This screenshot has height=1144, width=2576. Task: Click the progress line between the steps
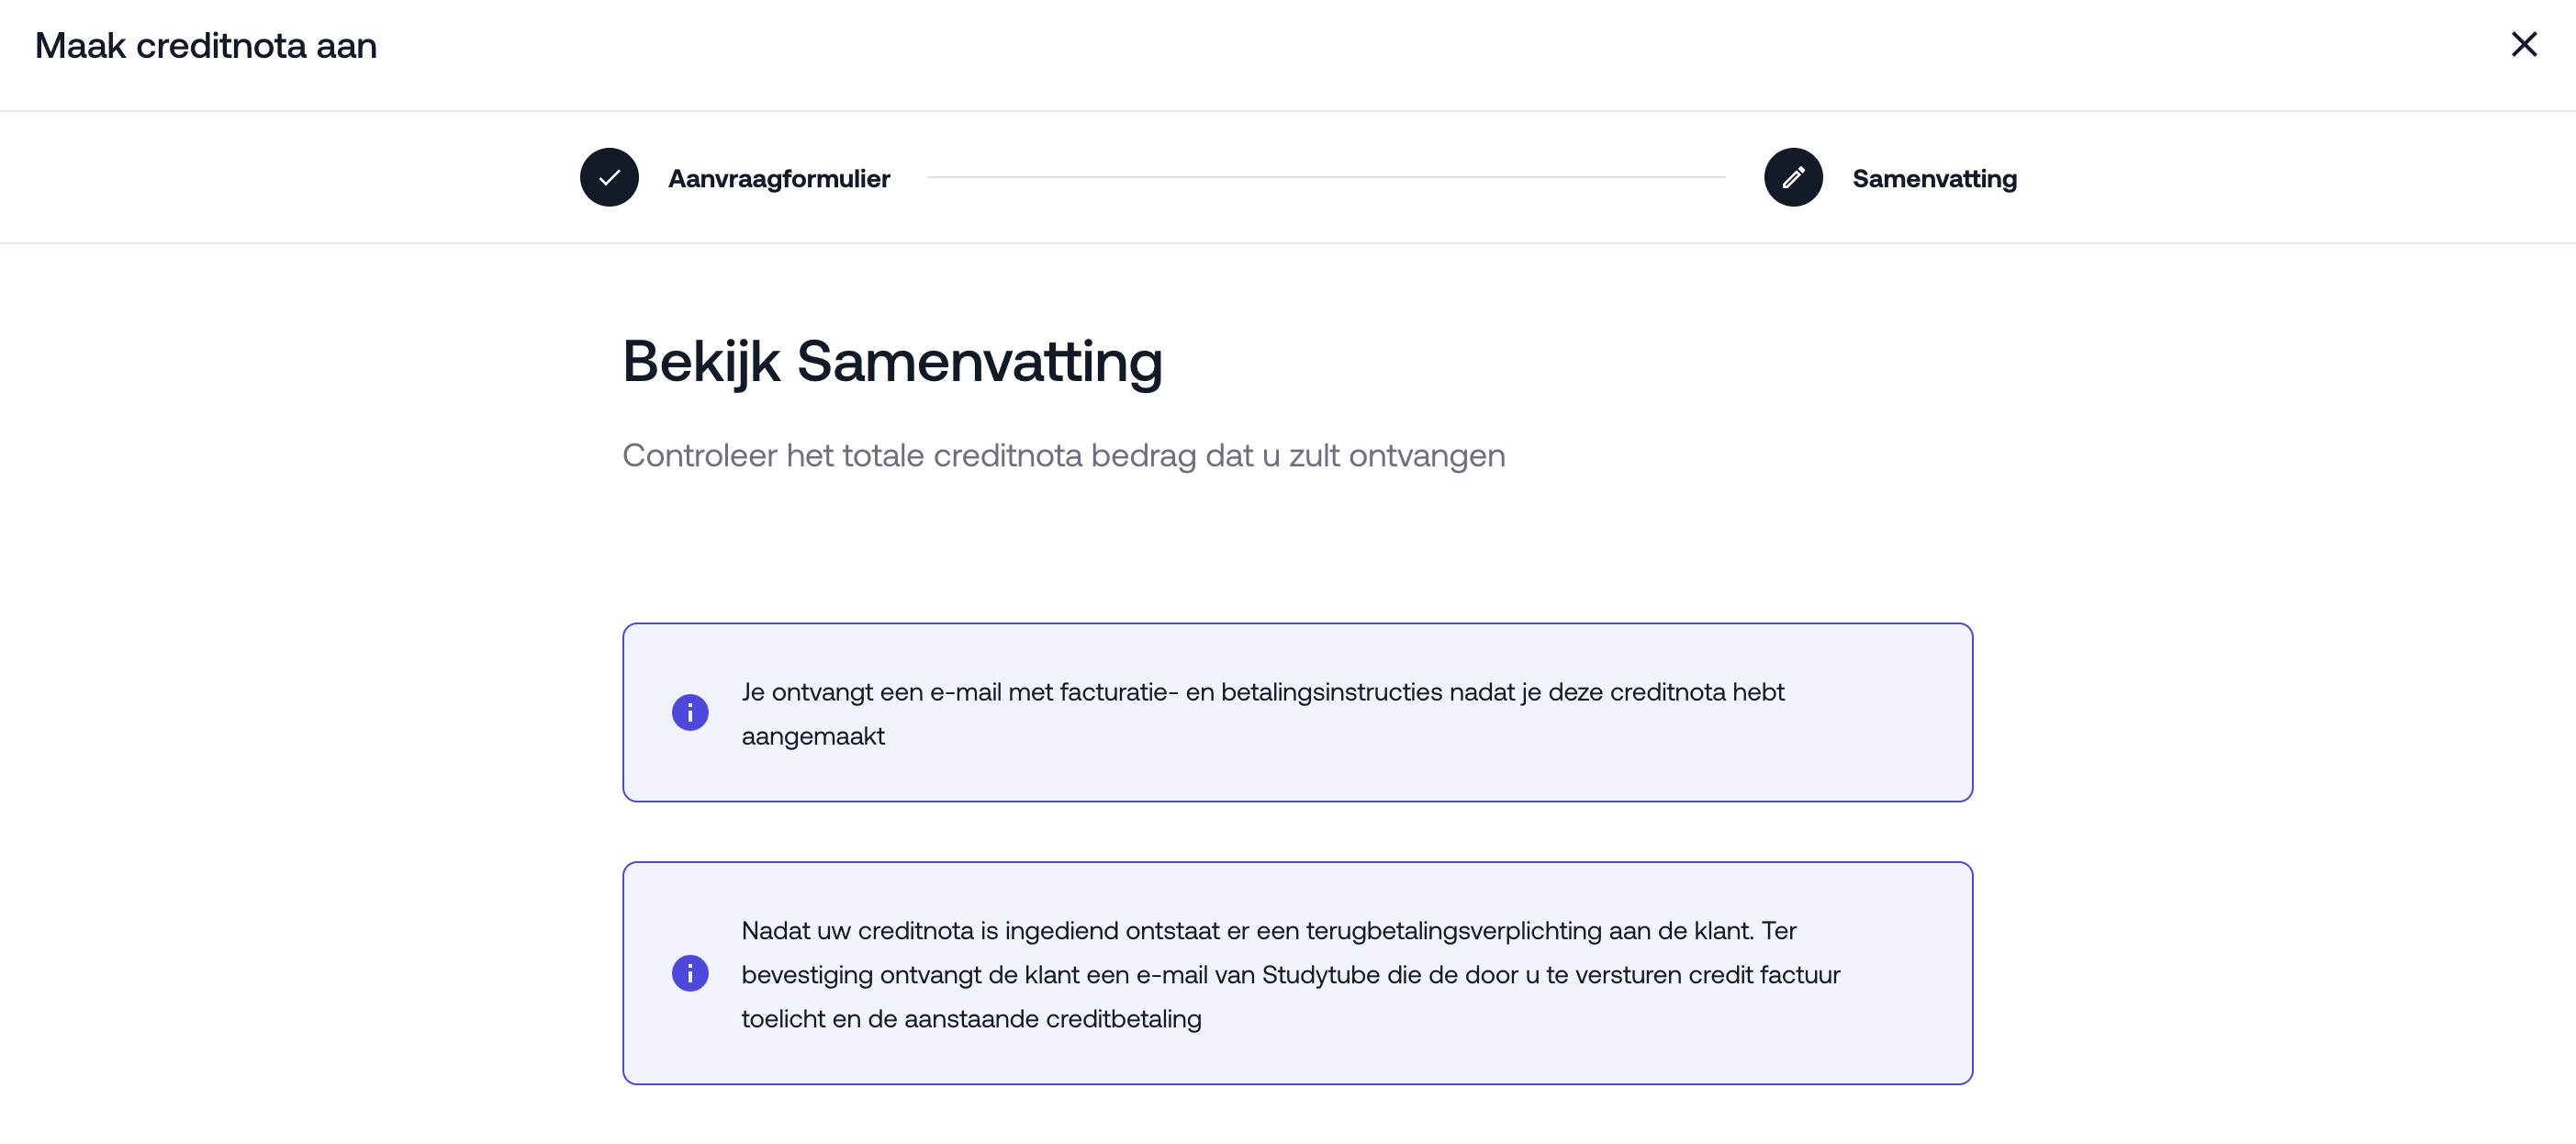1325,177
